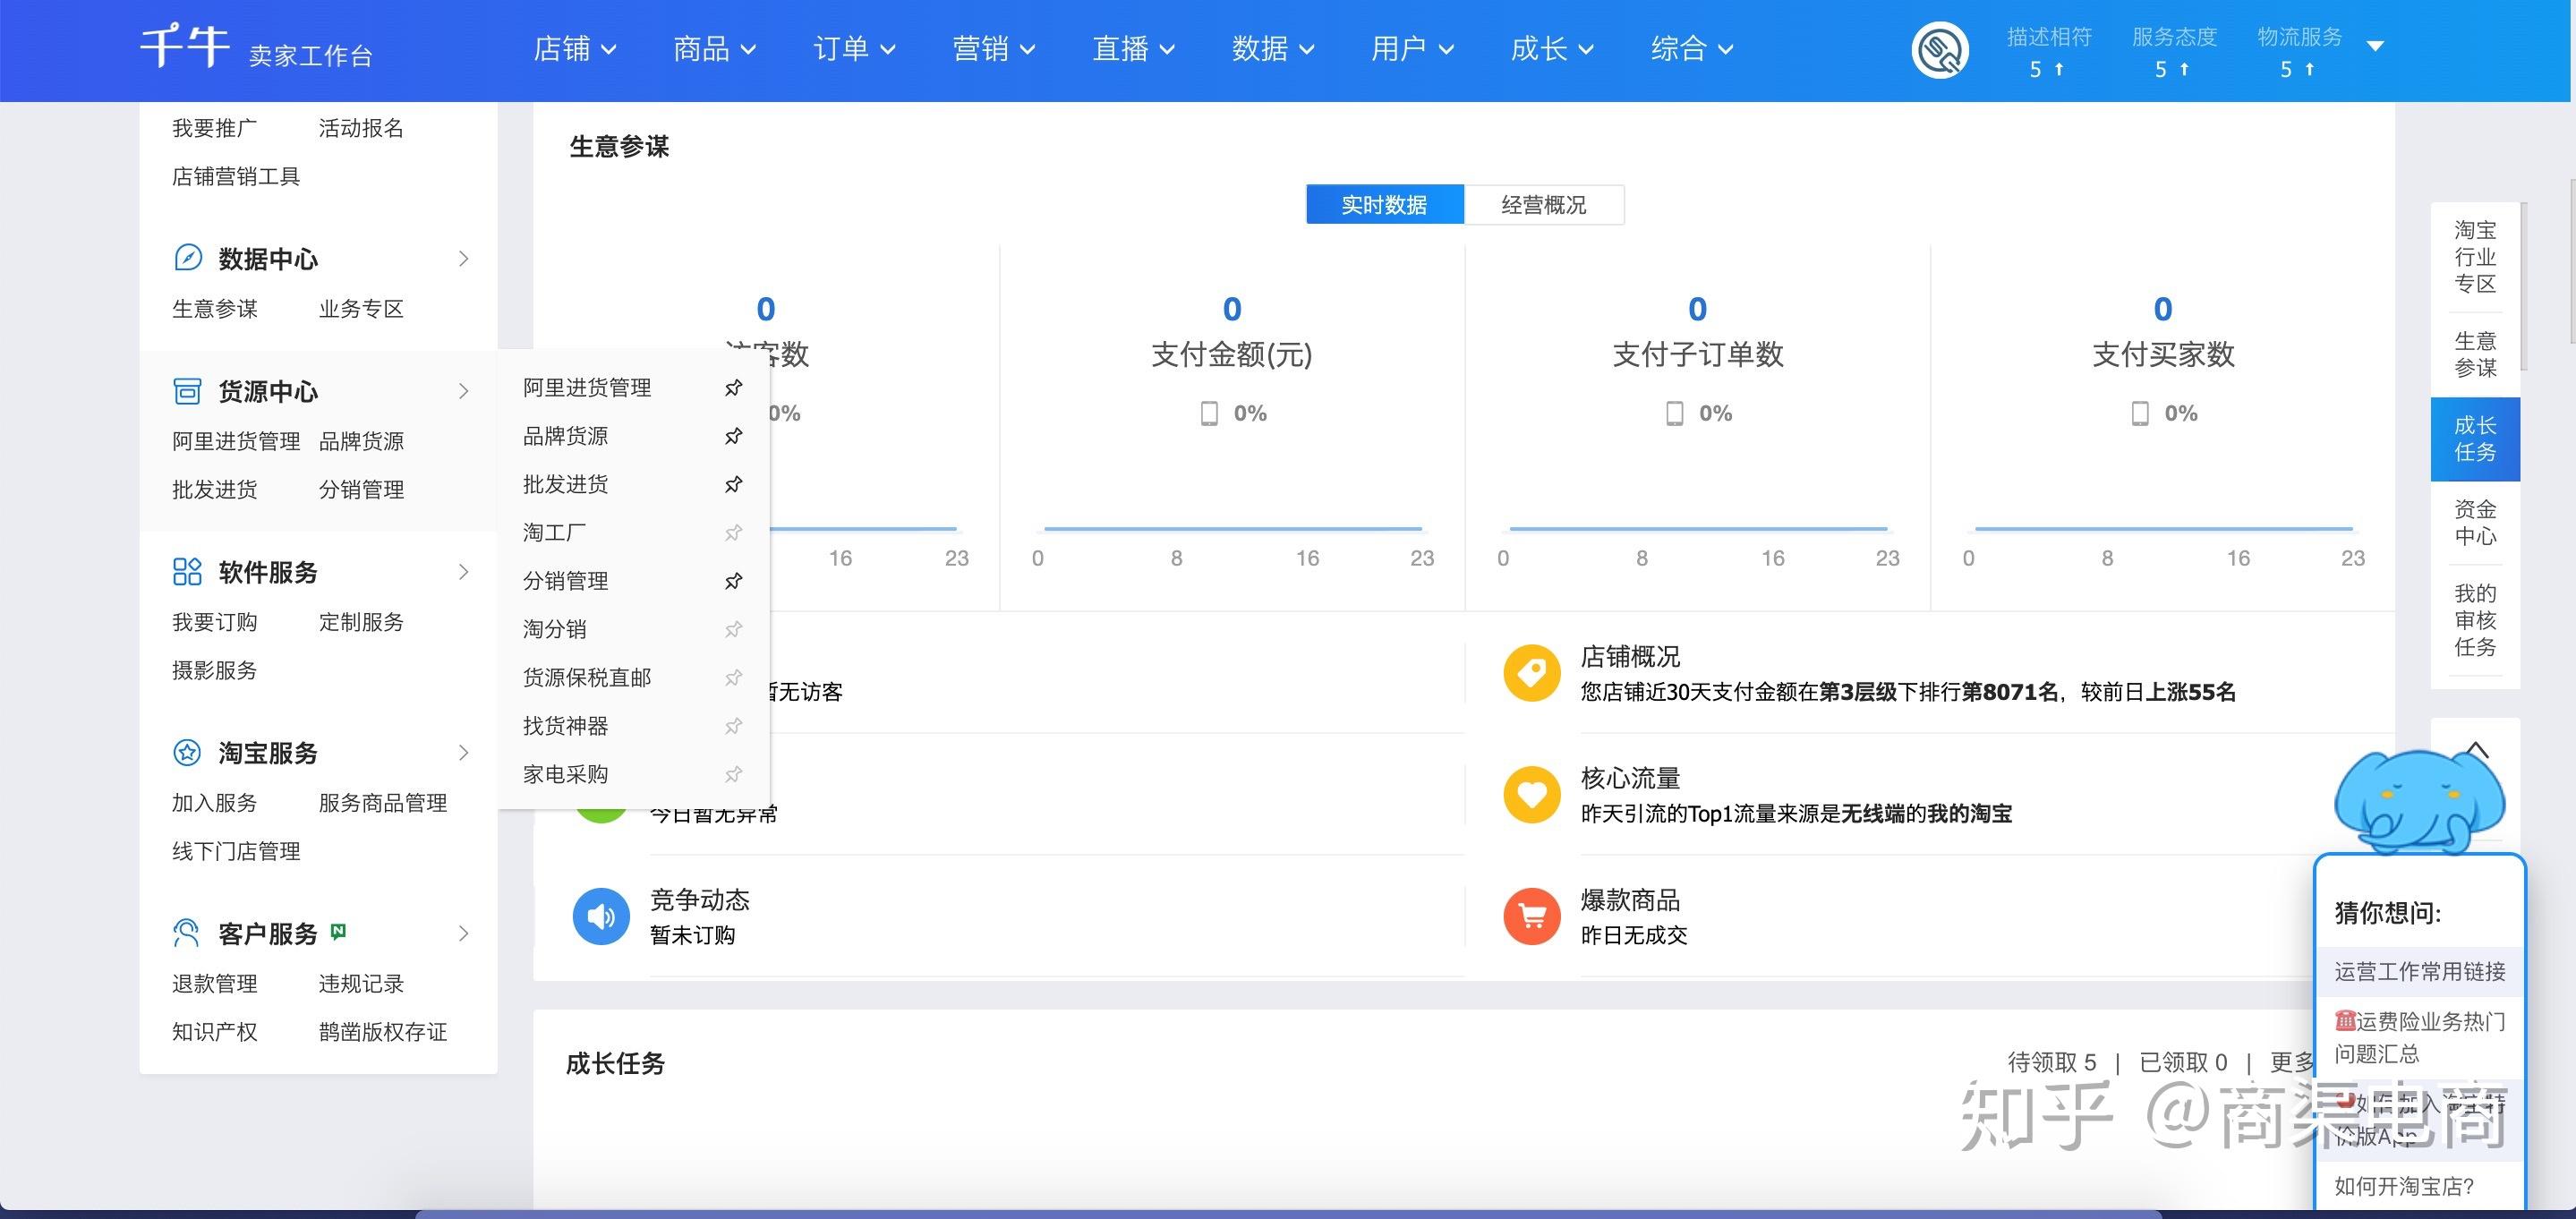Pin 淘分销 to the sidebar
2576x1219 pixels.
click(734, 629)
